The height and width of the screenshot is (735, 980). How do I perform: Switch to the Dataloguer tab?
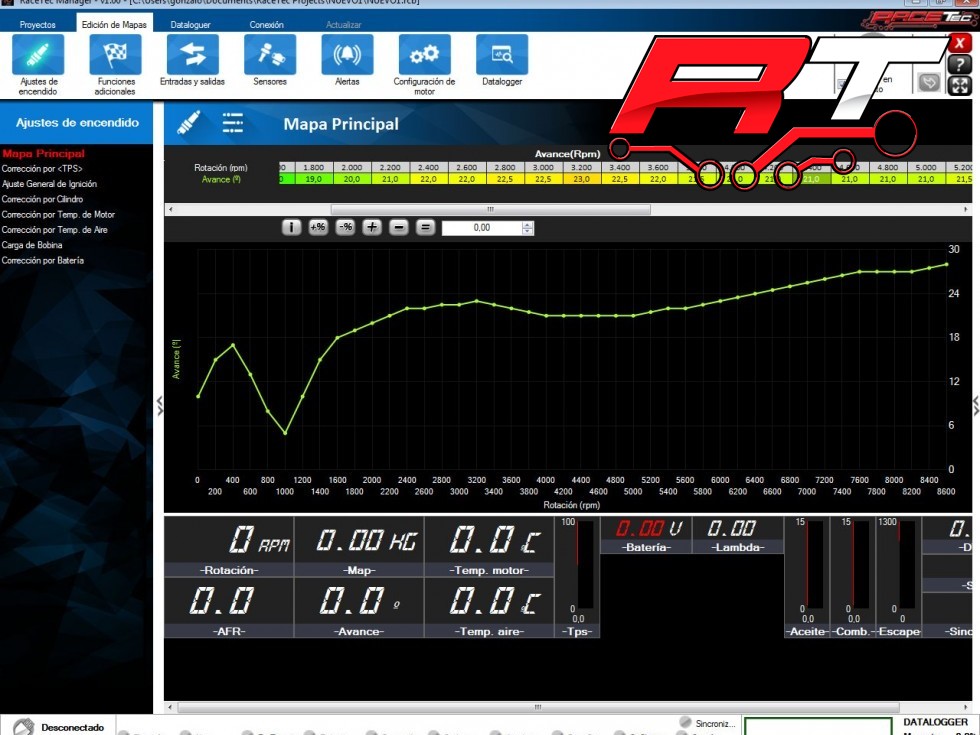pyautogui.click(x=191, y=25)
